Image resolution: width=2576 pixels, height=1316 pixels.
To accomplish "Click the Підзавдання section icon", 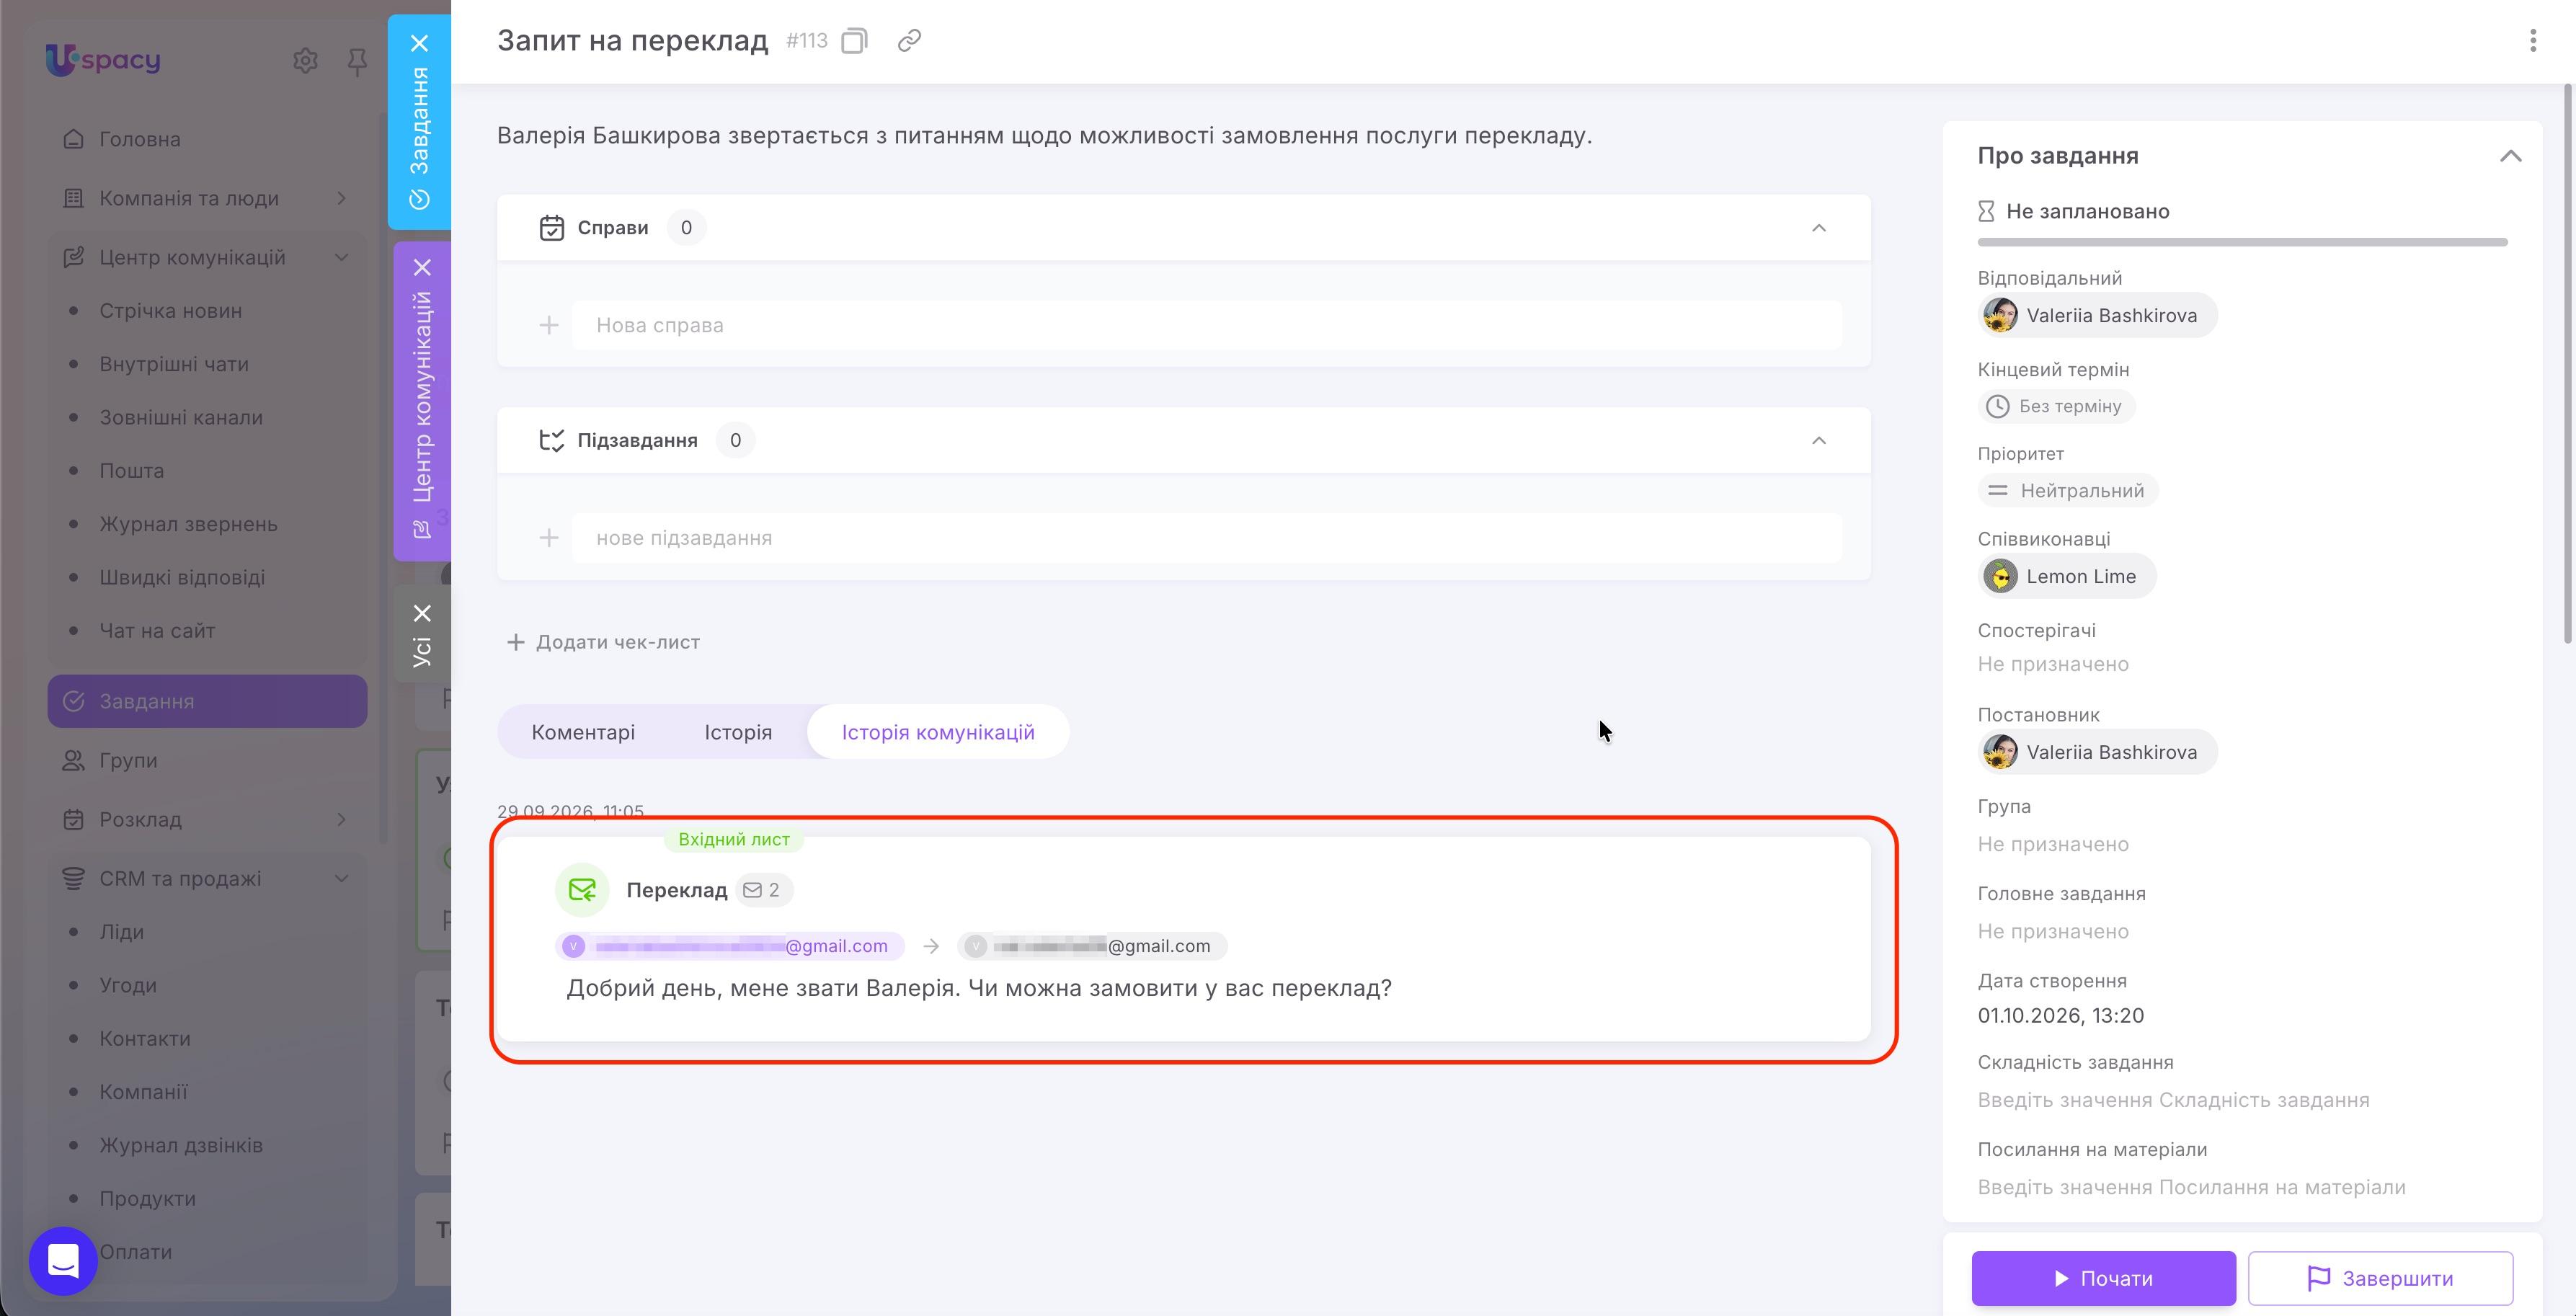I will click(x=552, y=441).
